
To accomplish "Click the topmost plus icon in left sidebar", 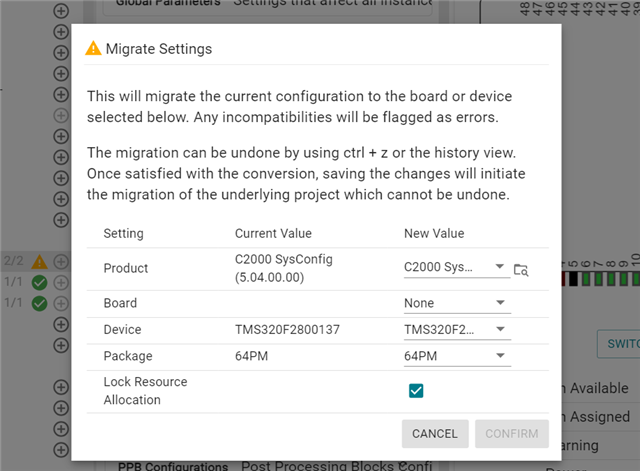I will click(x=61, y=11).
